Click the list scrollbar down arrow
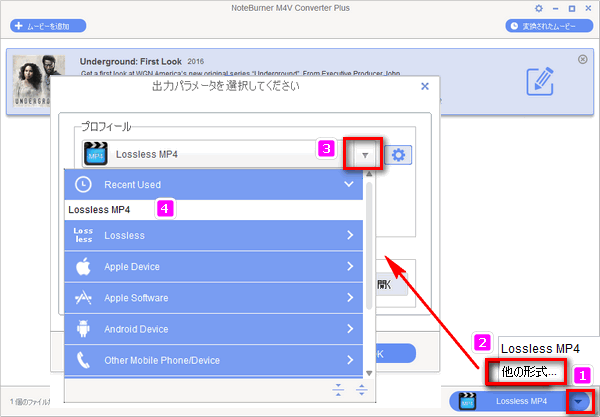Screen dimensions: 600x417 click(369, 373)
